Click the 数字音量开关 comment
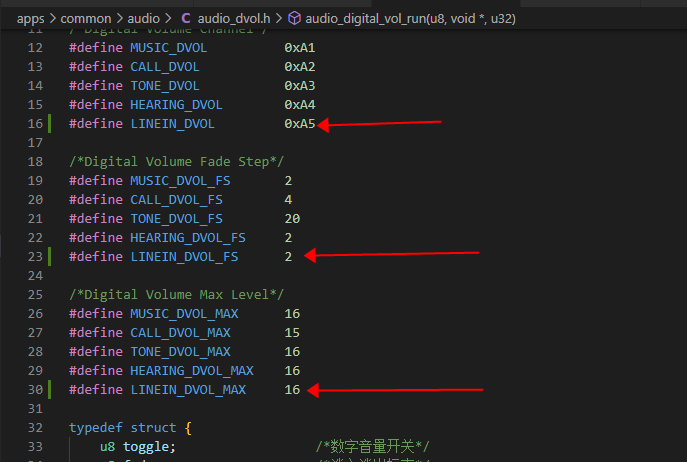The width and height of the screenshot is (687, 462). tap(372, 447)
